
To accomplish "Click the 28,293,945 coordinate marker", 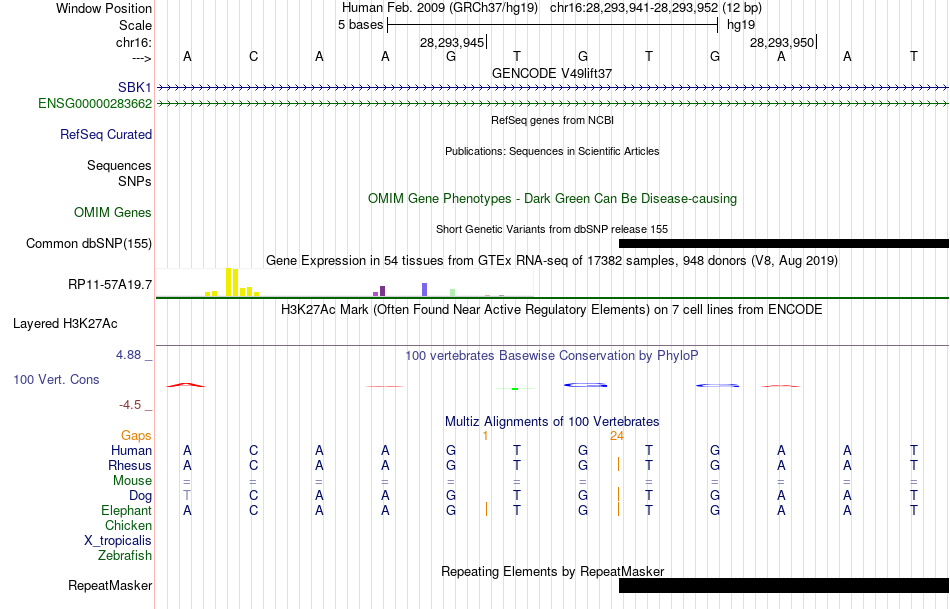I will pyautogui.click(x=453, y=42).
